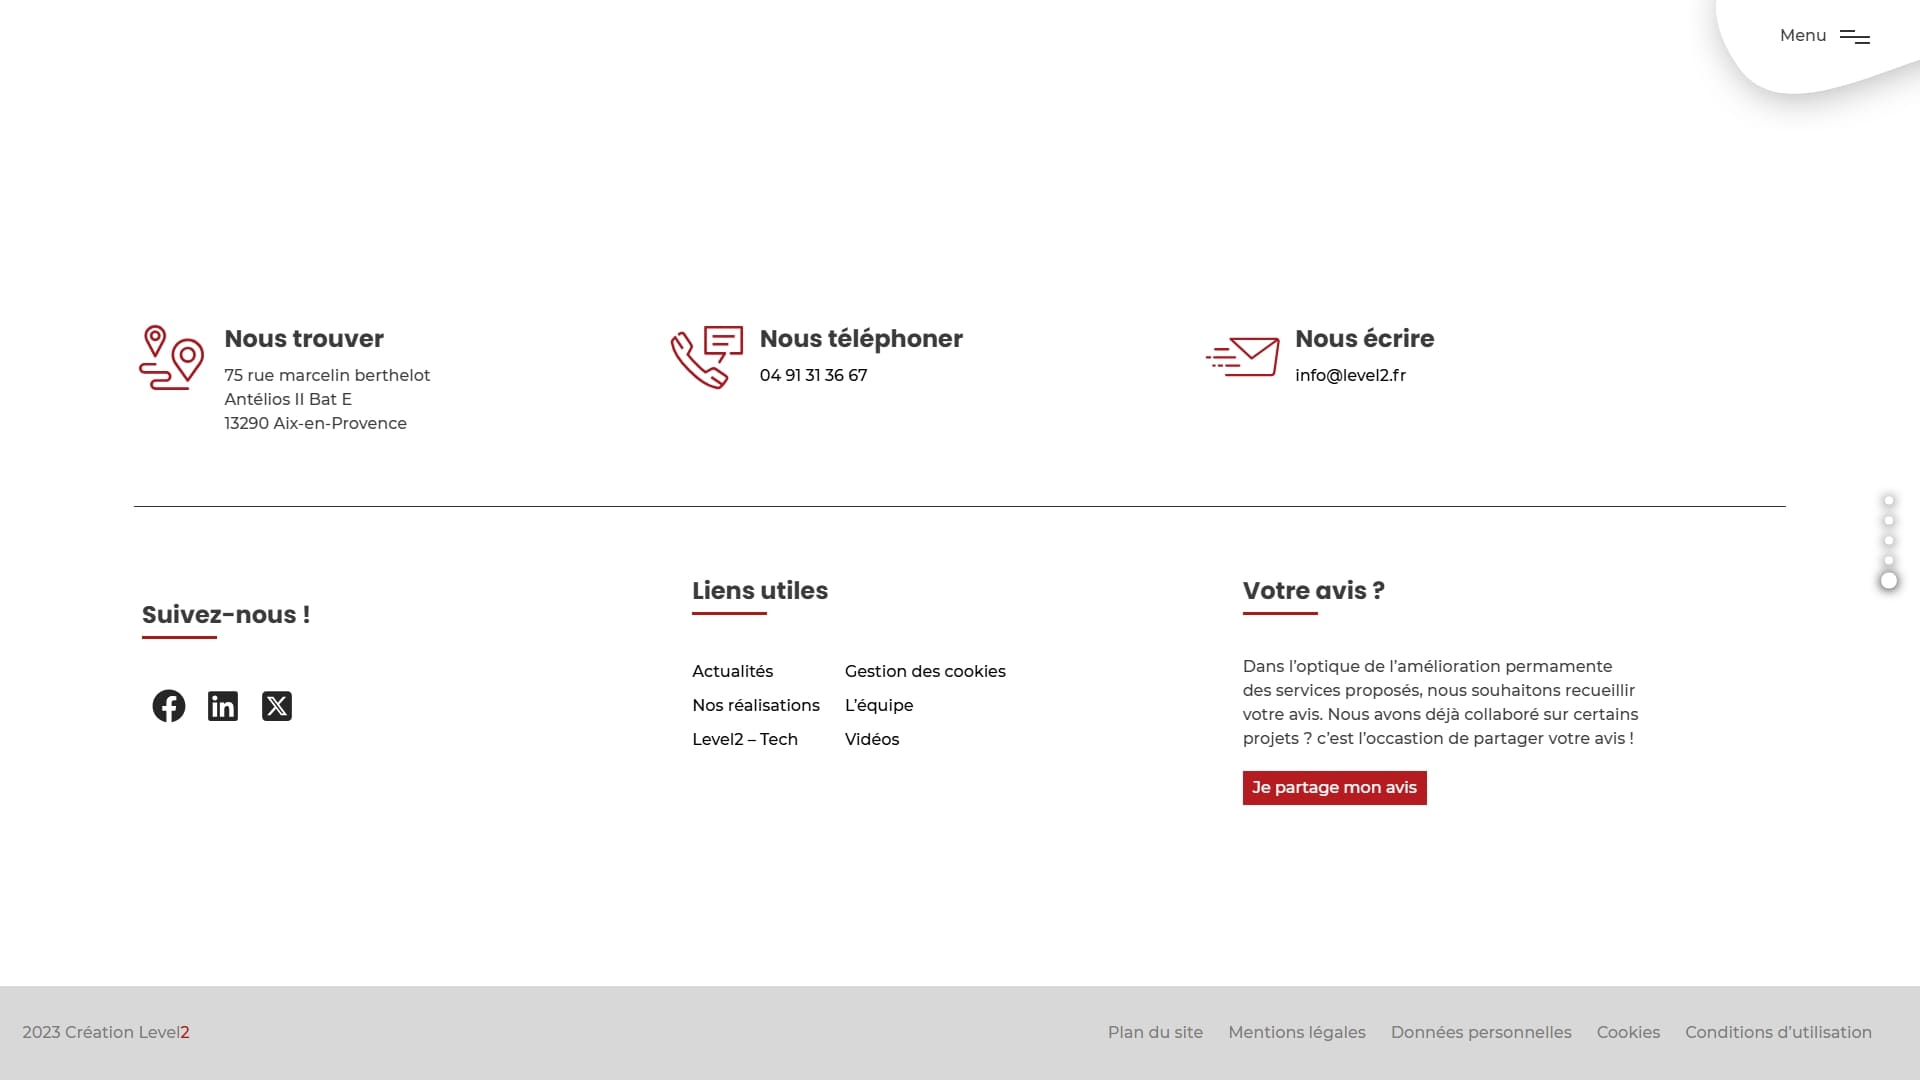This screenshot has height=1080, width=1920.
Task: Open the LinkedIn social icon
Action: tap(223, 706)
